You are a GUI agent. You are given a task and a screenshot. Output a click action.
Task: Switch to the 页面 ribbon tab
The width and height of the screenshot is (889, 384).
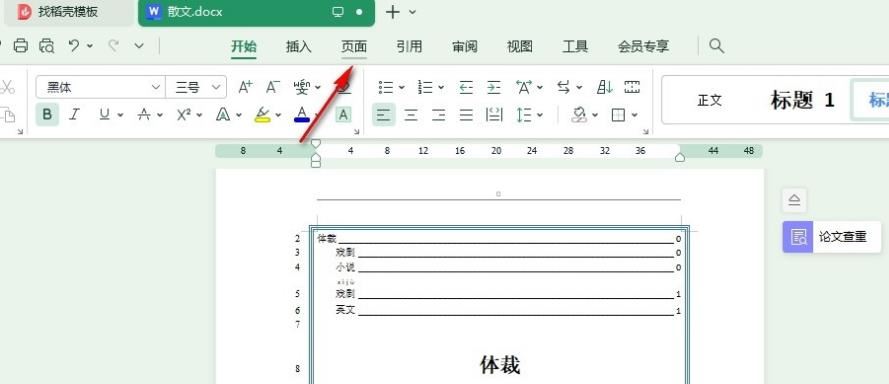pos(354,46)
